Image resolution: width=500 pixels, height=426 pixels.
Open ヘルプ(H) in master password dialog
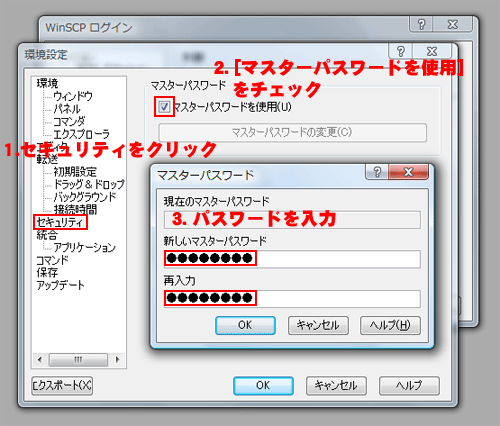tap(390, 325)
